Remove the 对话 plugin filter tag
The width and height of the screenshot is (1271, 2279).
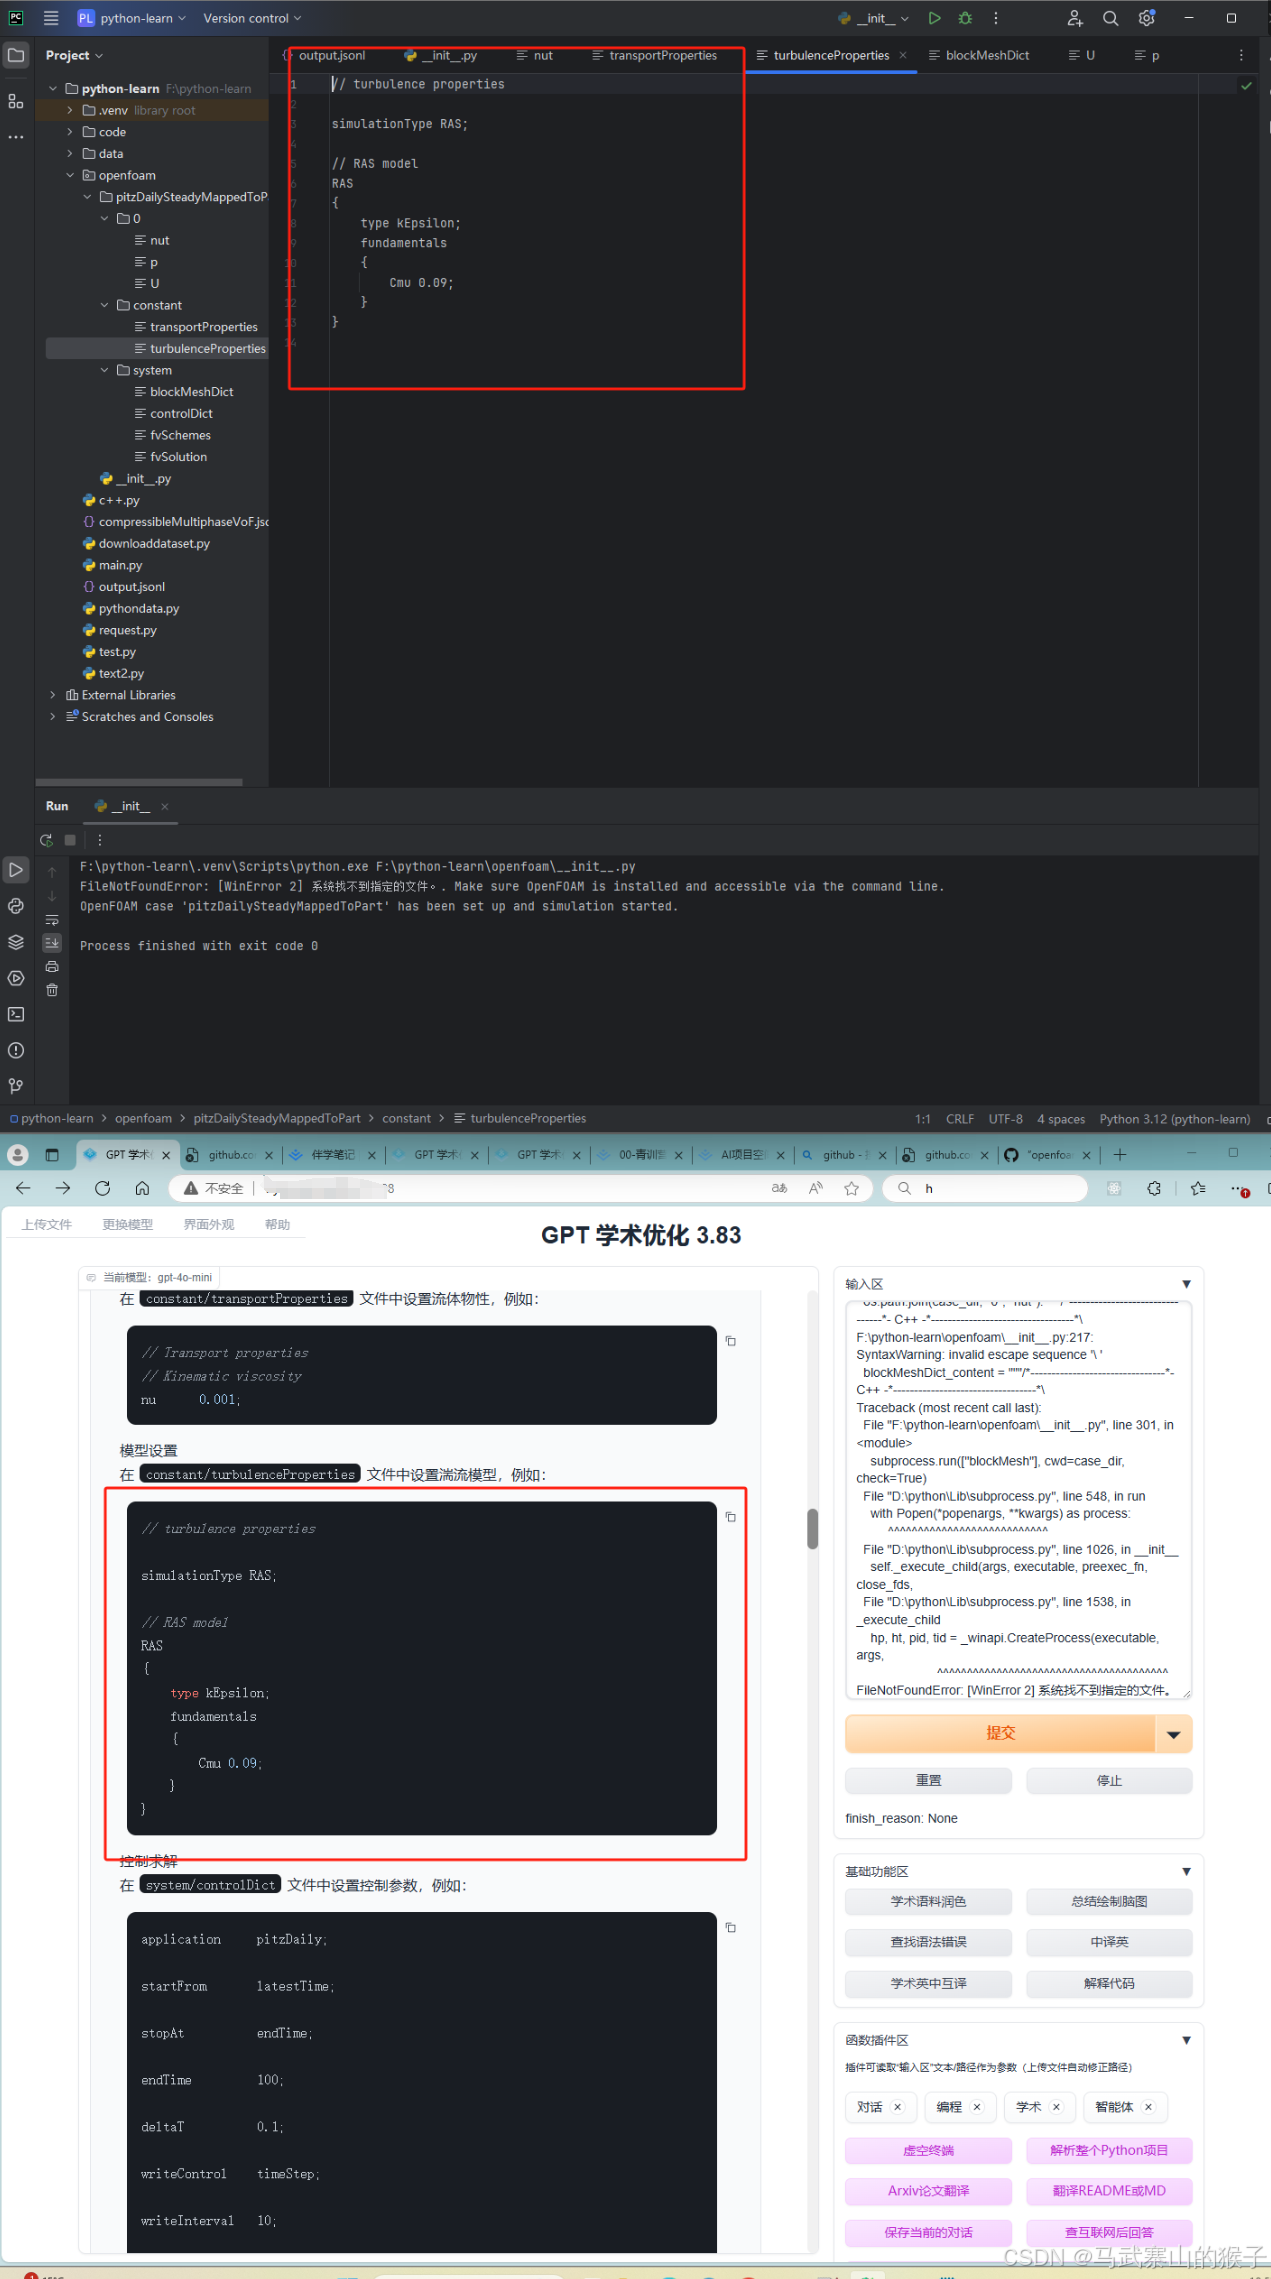pyautogui.click(x=898, y=2107)
